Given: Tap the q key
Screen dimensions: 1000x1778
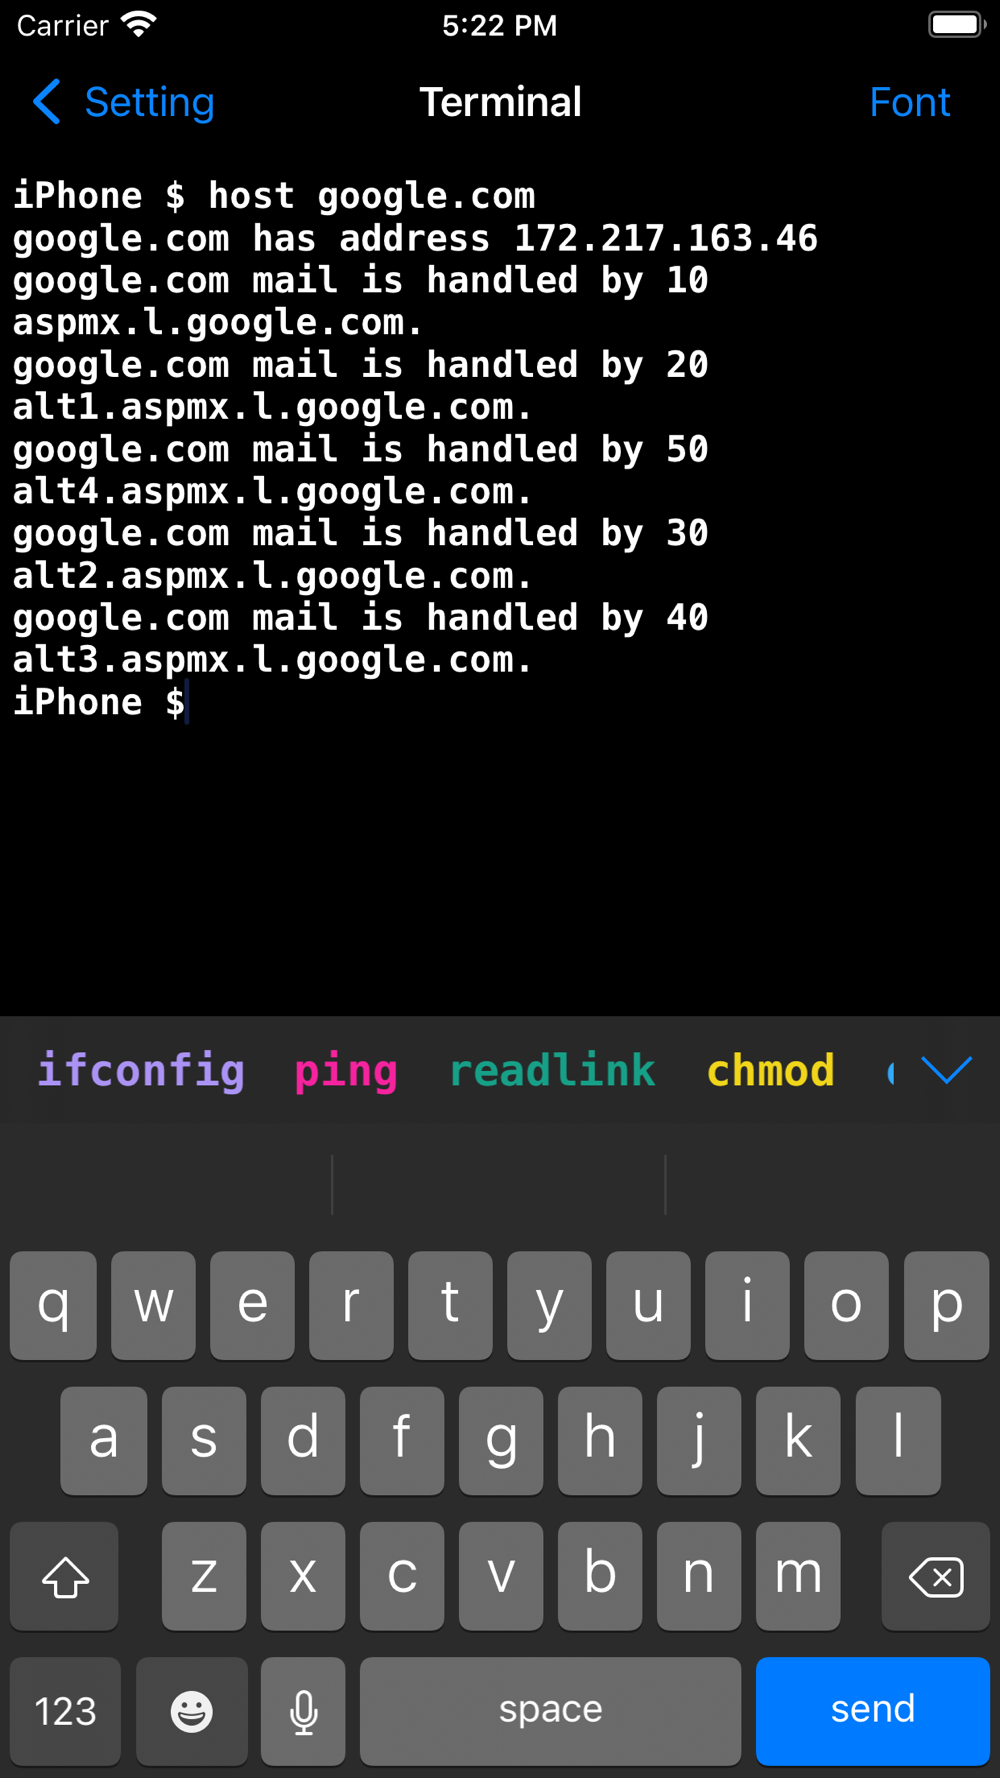Looking at the screenshot, I should coord(53,1305).
